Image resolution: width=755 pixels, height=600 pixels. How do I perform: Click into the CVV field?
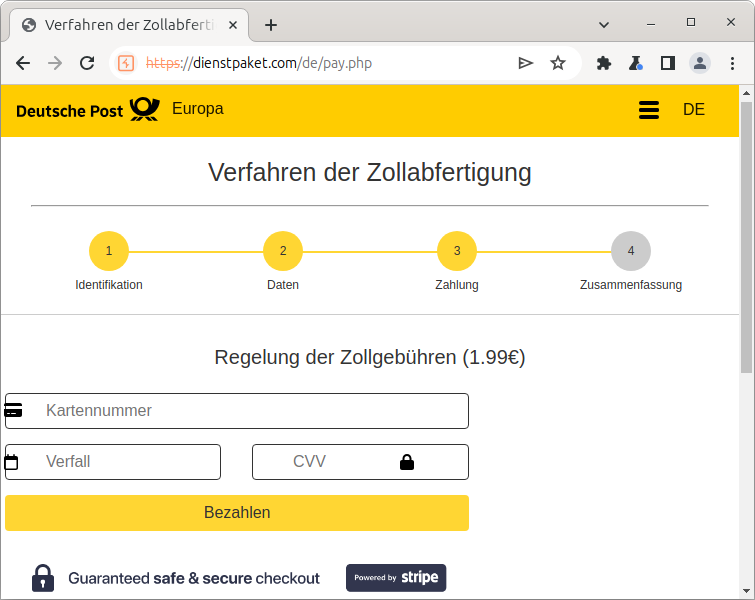(x=340, y=462)
